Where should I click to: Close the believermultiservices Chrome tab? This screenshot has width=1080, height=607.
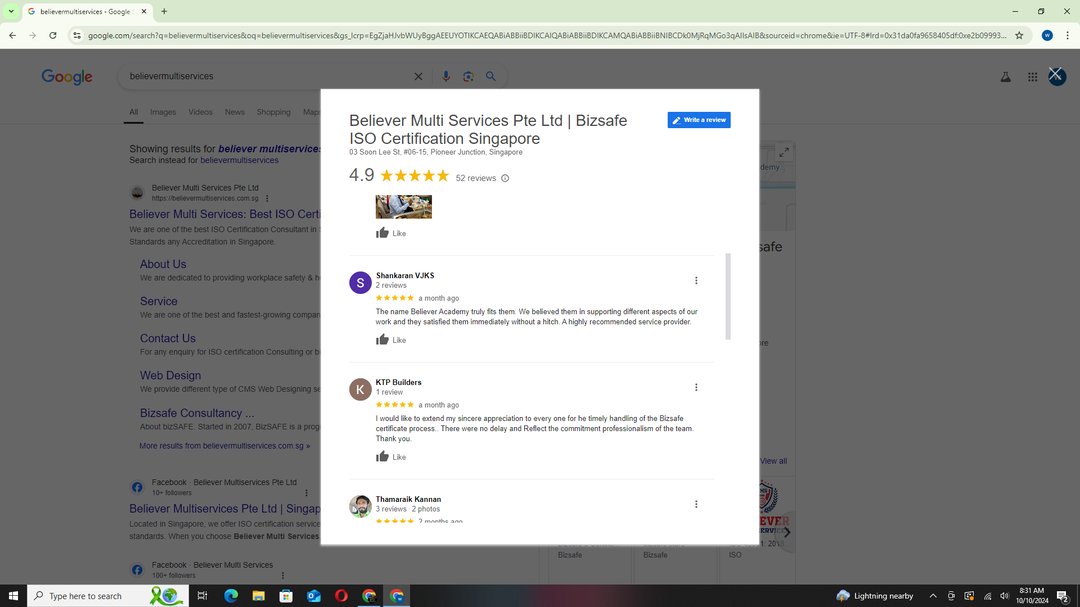point(144,12)
